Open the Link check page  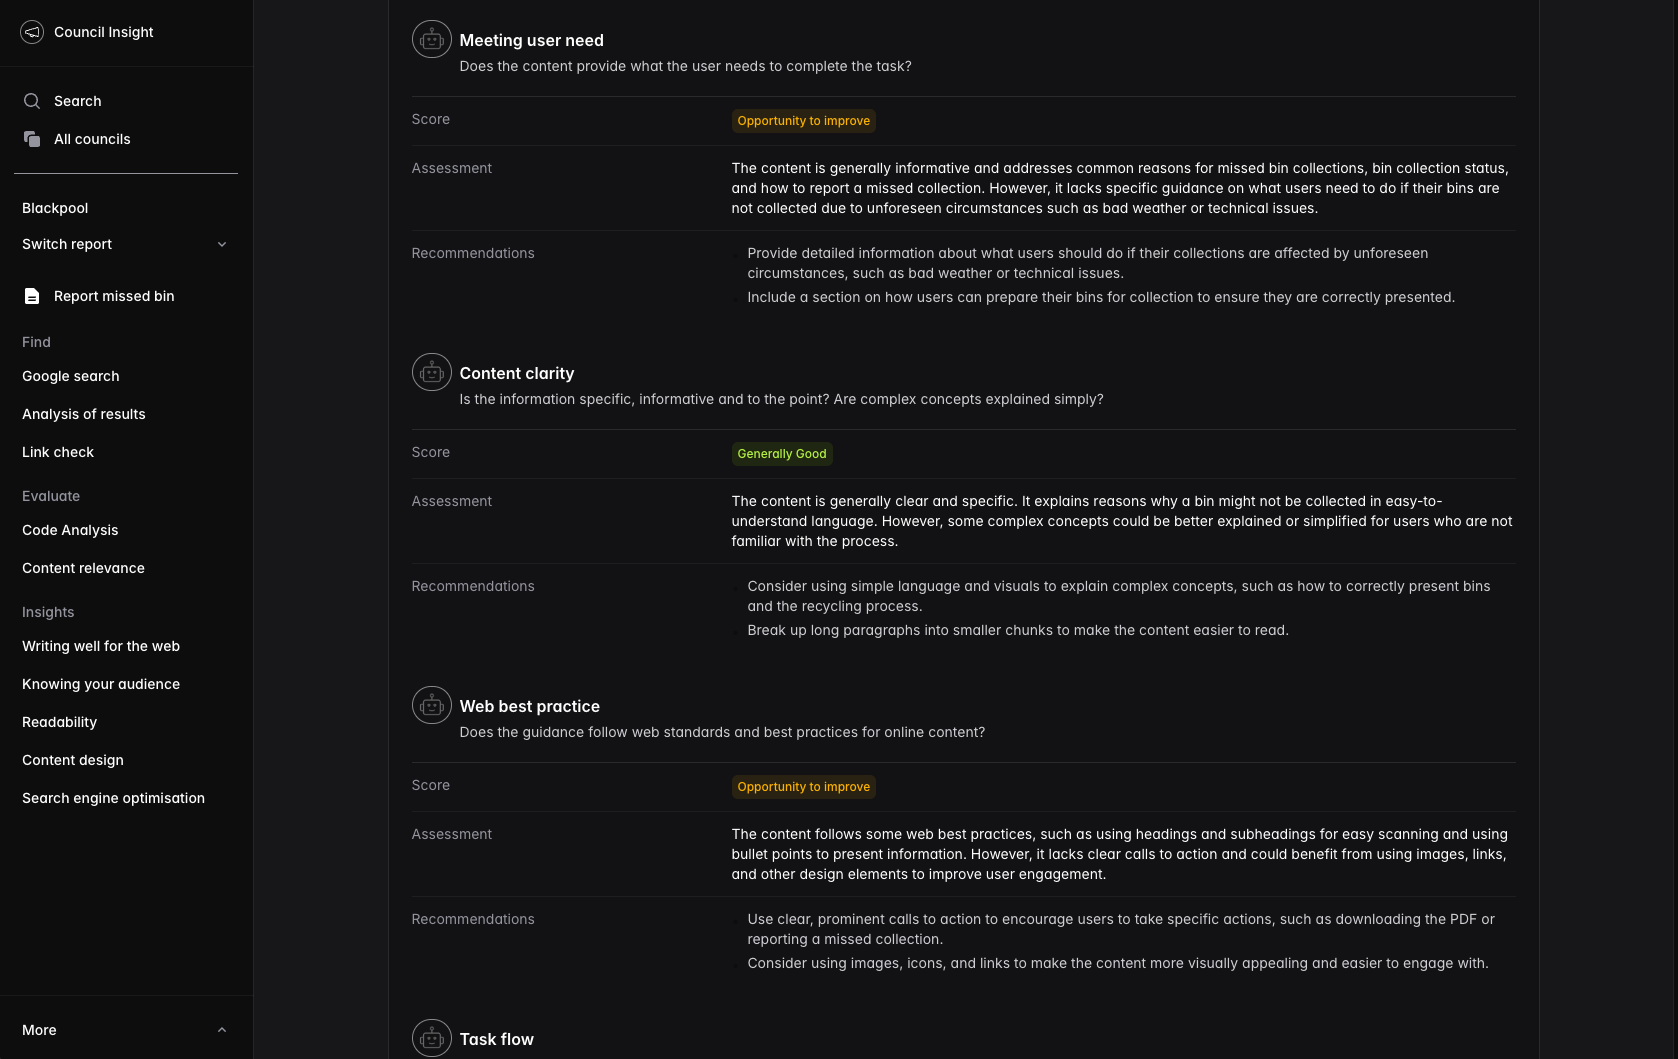(58, 452)
